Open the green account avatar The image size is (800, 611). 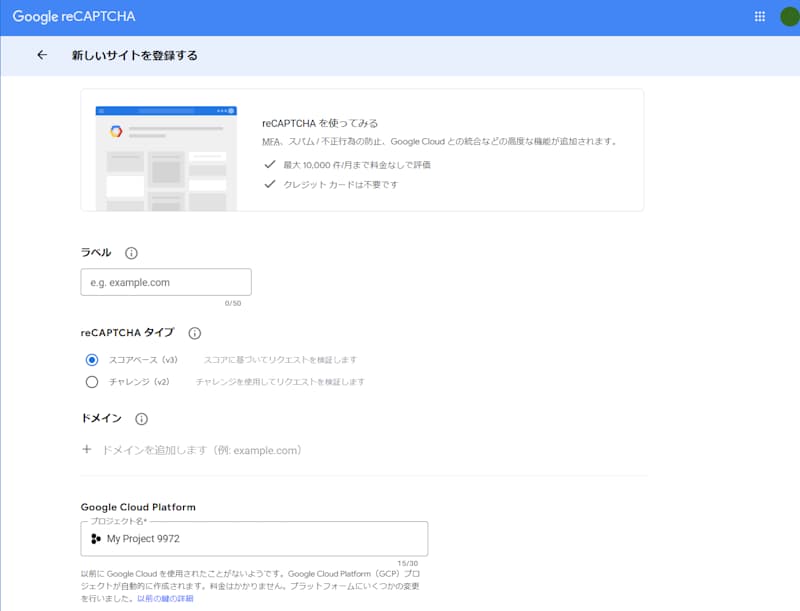[x=790, y=16]
